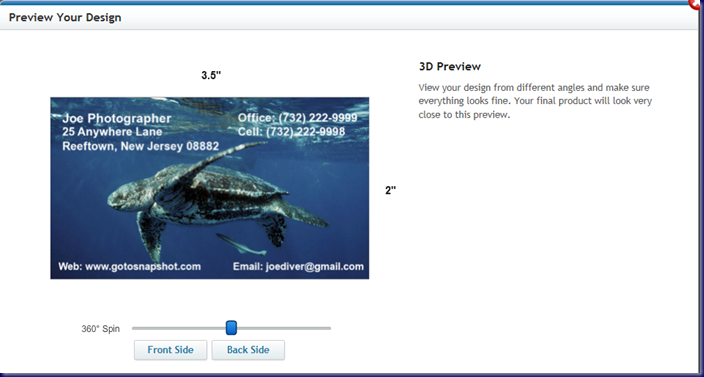The width and height of the screenshot is (704, 377).
Task: Click the 2" height dimension label
Action: tap(391, 190)
